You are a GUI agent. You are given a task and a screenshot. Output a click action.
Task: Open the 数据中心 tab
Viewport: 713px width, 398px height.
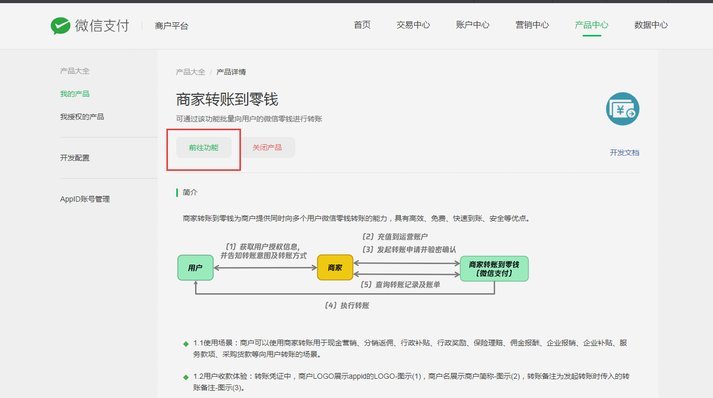point(651,25)
